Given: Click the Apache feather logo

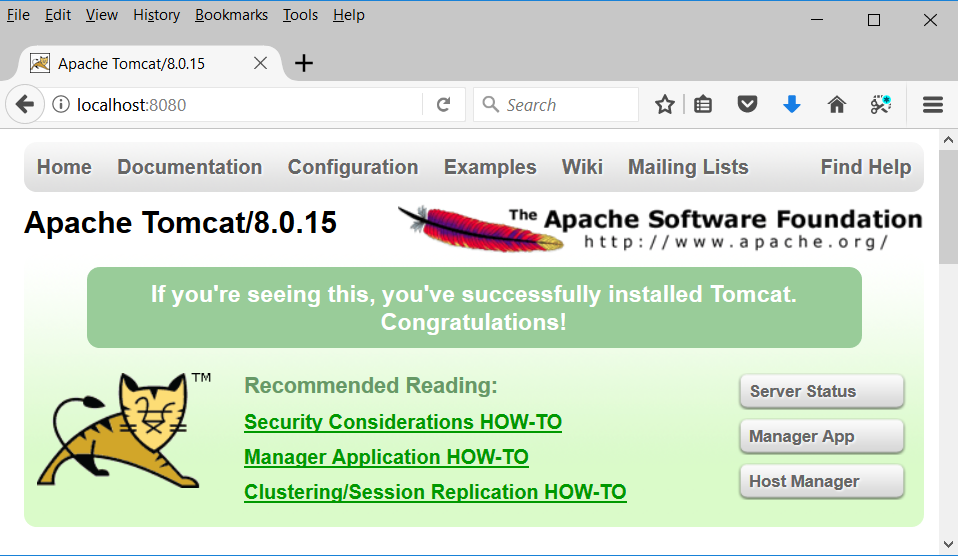Looking at the screenshot, I should pyautogui.click(x=481, y=229).
